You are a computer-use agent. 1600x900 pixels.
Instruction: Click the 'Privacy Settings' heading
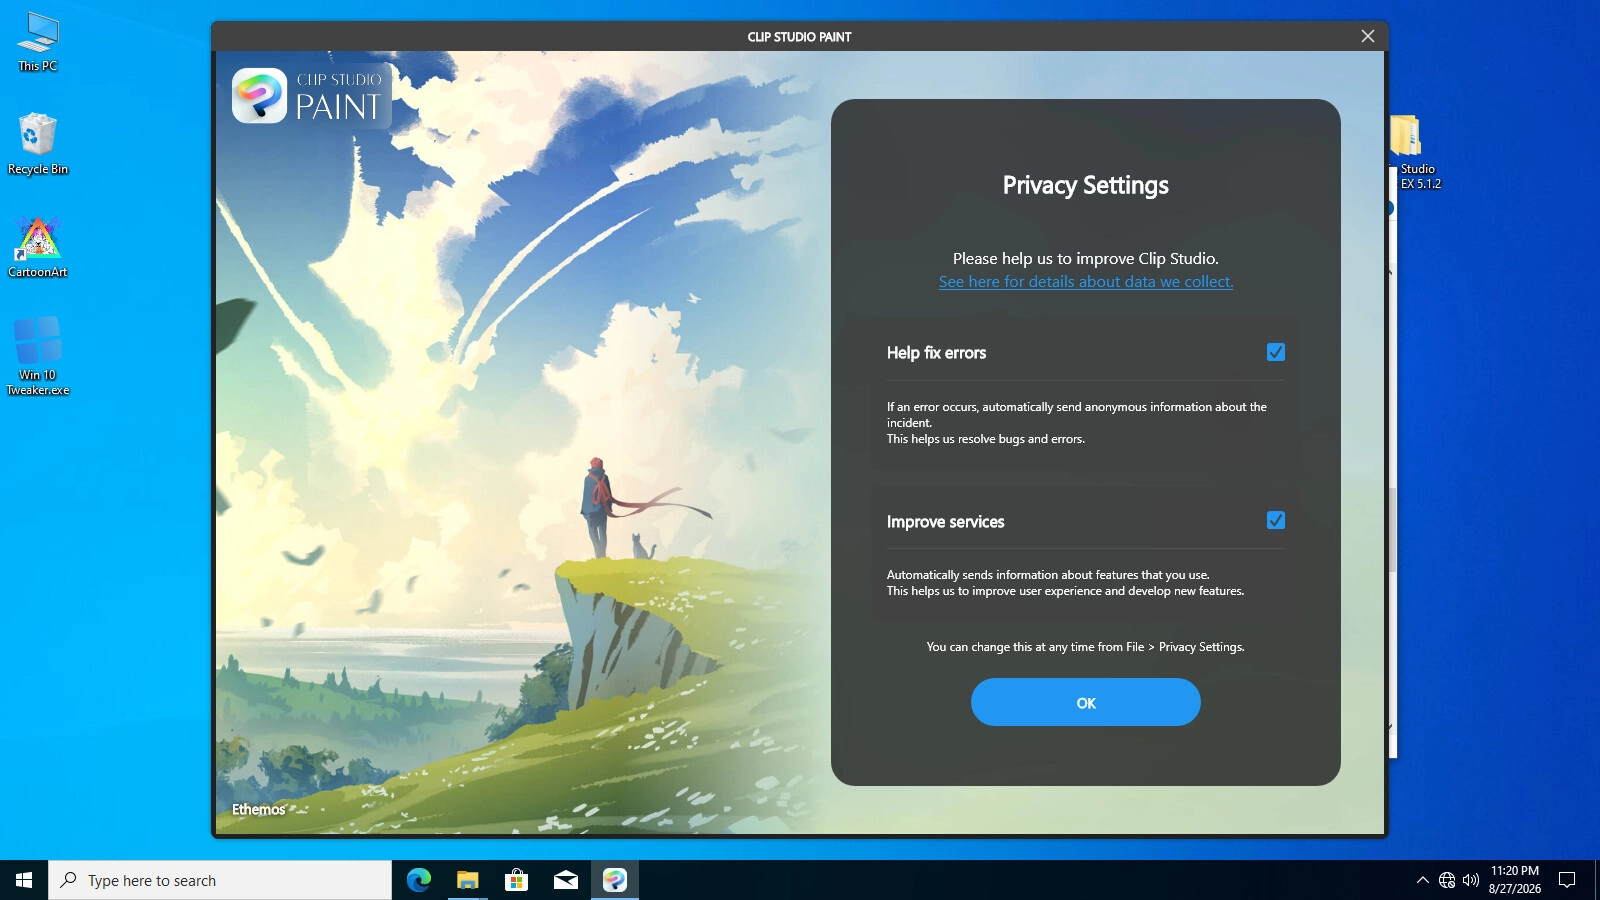[1086, 186]
